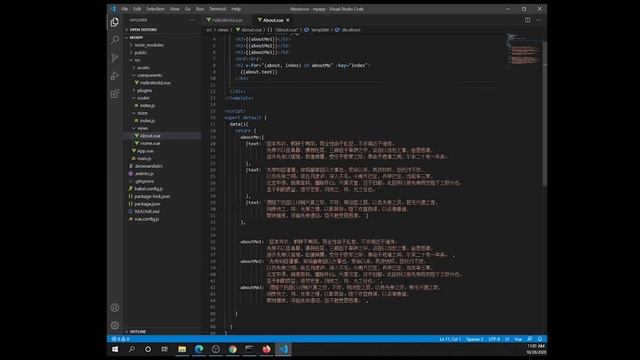Click the editor vertical scrollbar
Screen dimensions: 640x360
point(544,113)
